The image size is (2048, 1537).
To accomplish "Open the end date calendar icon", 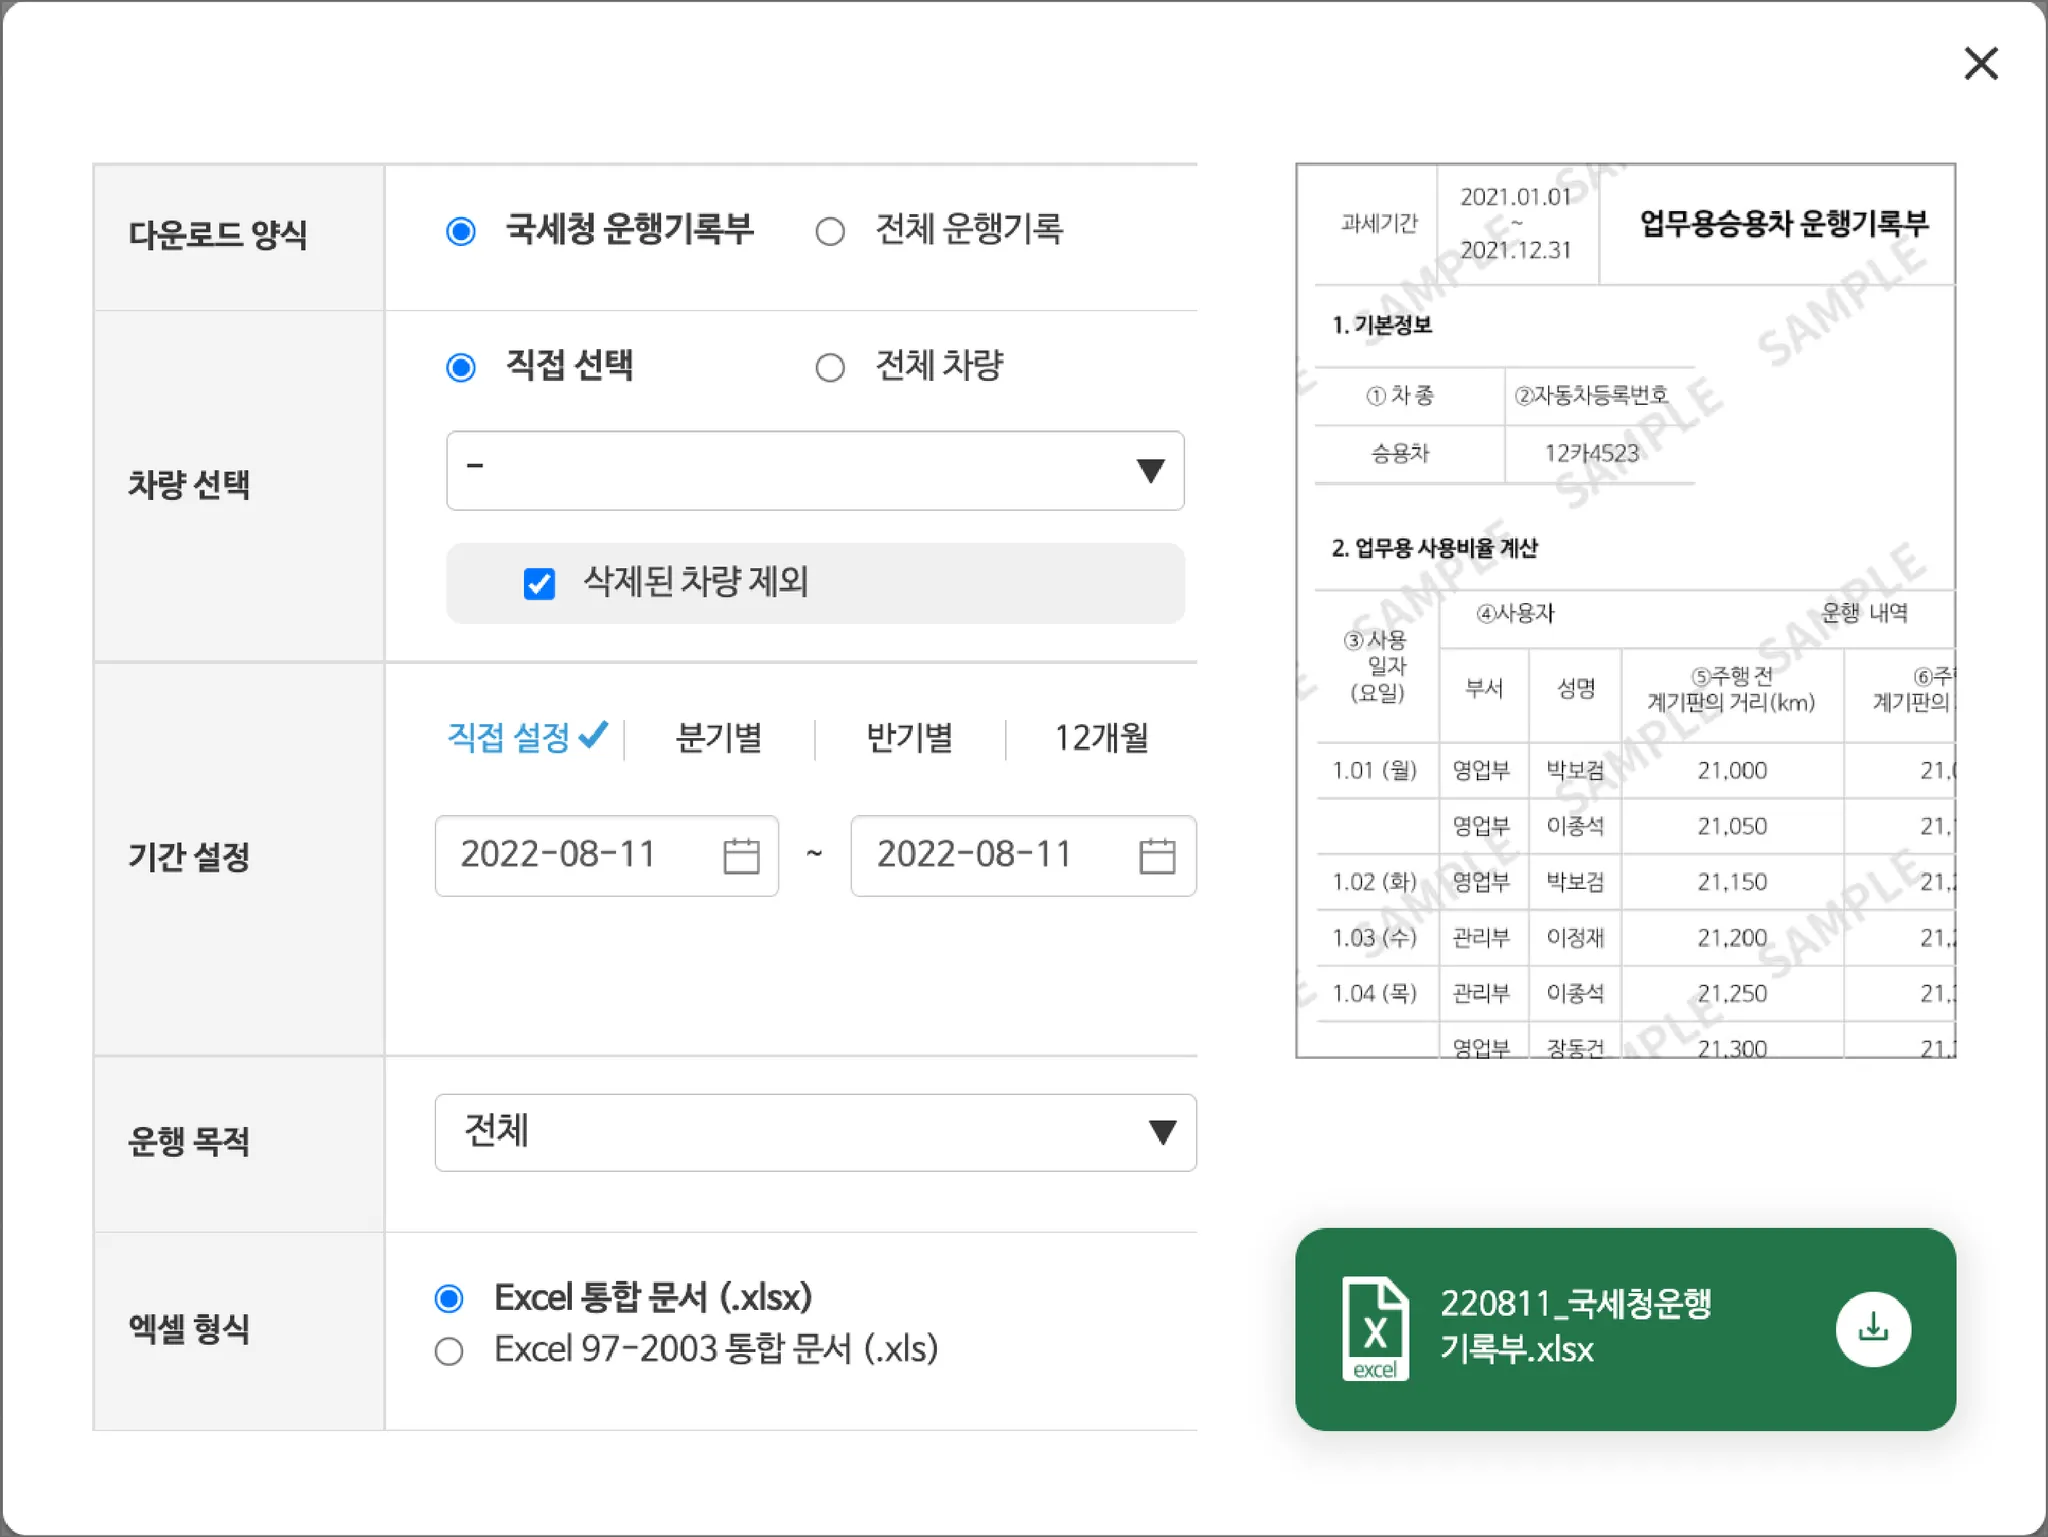I will pos(1157,856).
